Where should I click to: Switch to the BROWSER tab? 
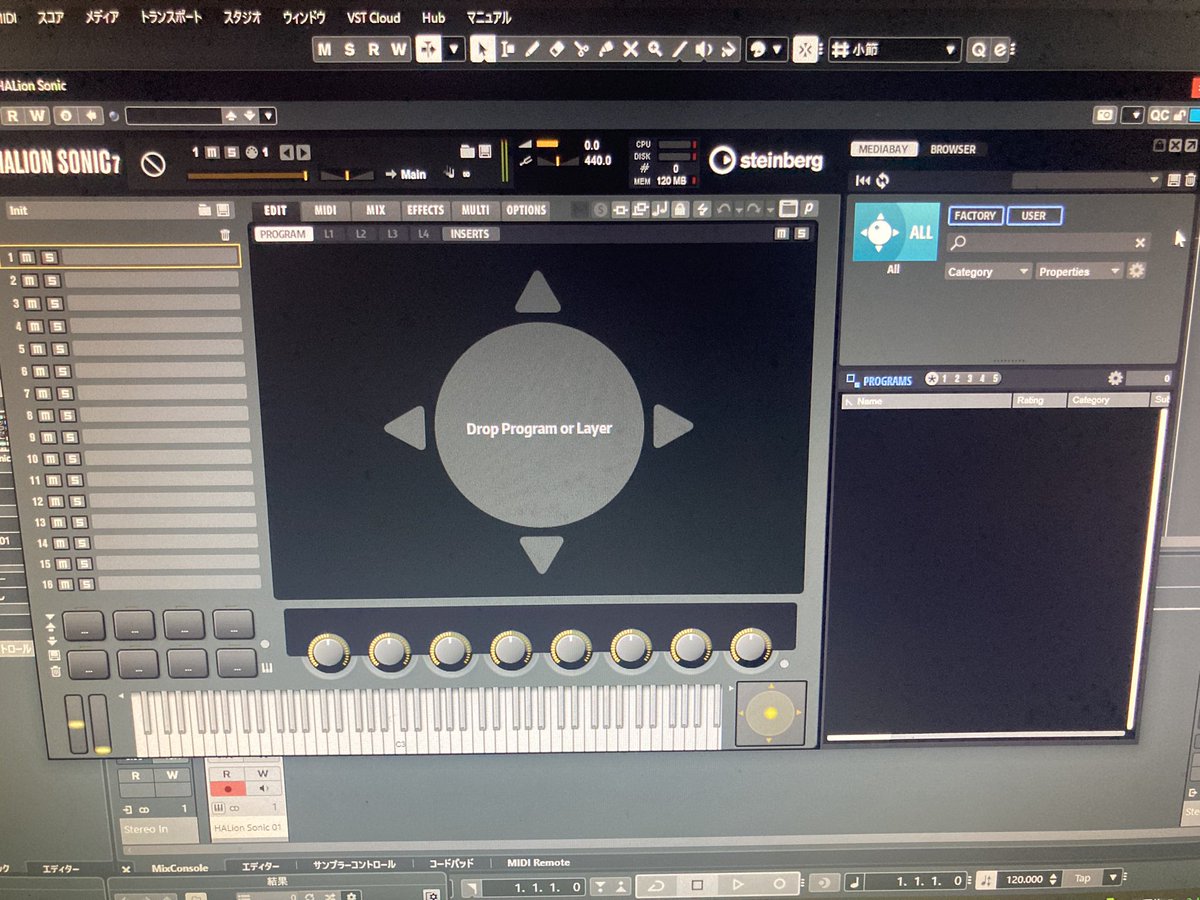(x=953, y=149)
